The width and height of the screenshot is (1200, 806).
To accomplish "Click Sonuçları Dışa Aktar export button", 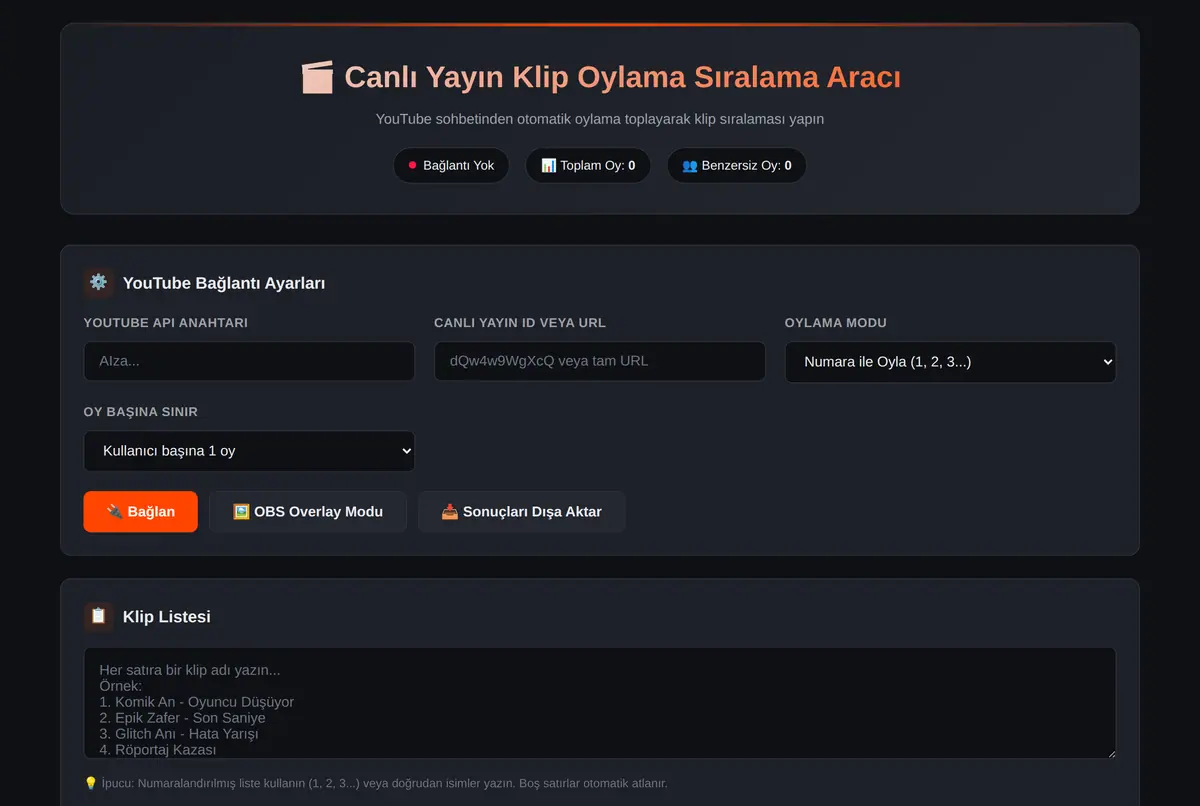I will (522, 511).
